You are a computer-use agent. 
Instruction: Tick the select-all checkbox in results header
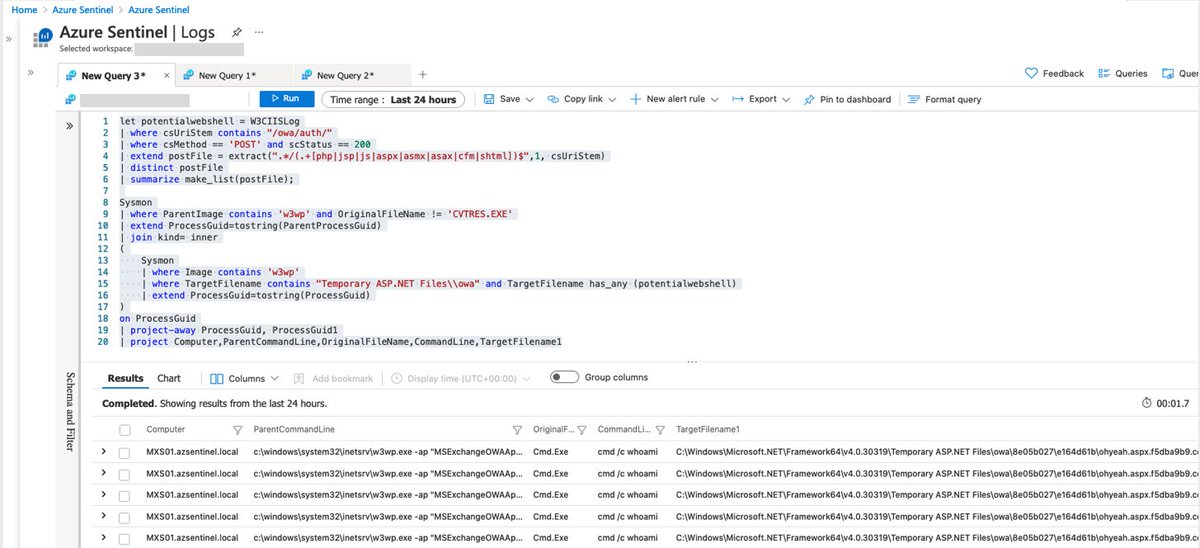click(x=125, y=430)
